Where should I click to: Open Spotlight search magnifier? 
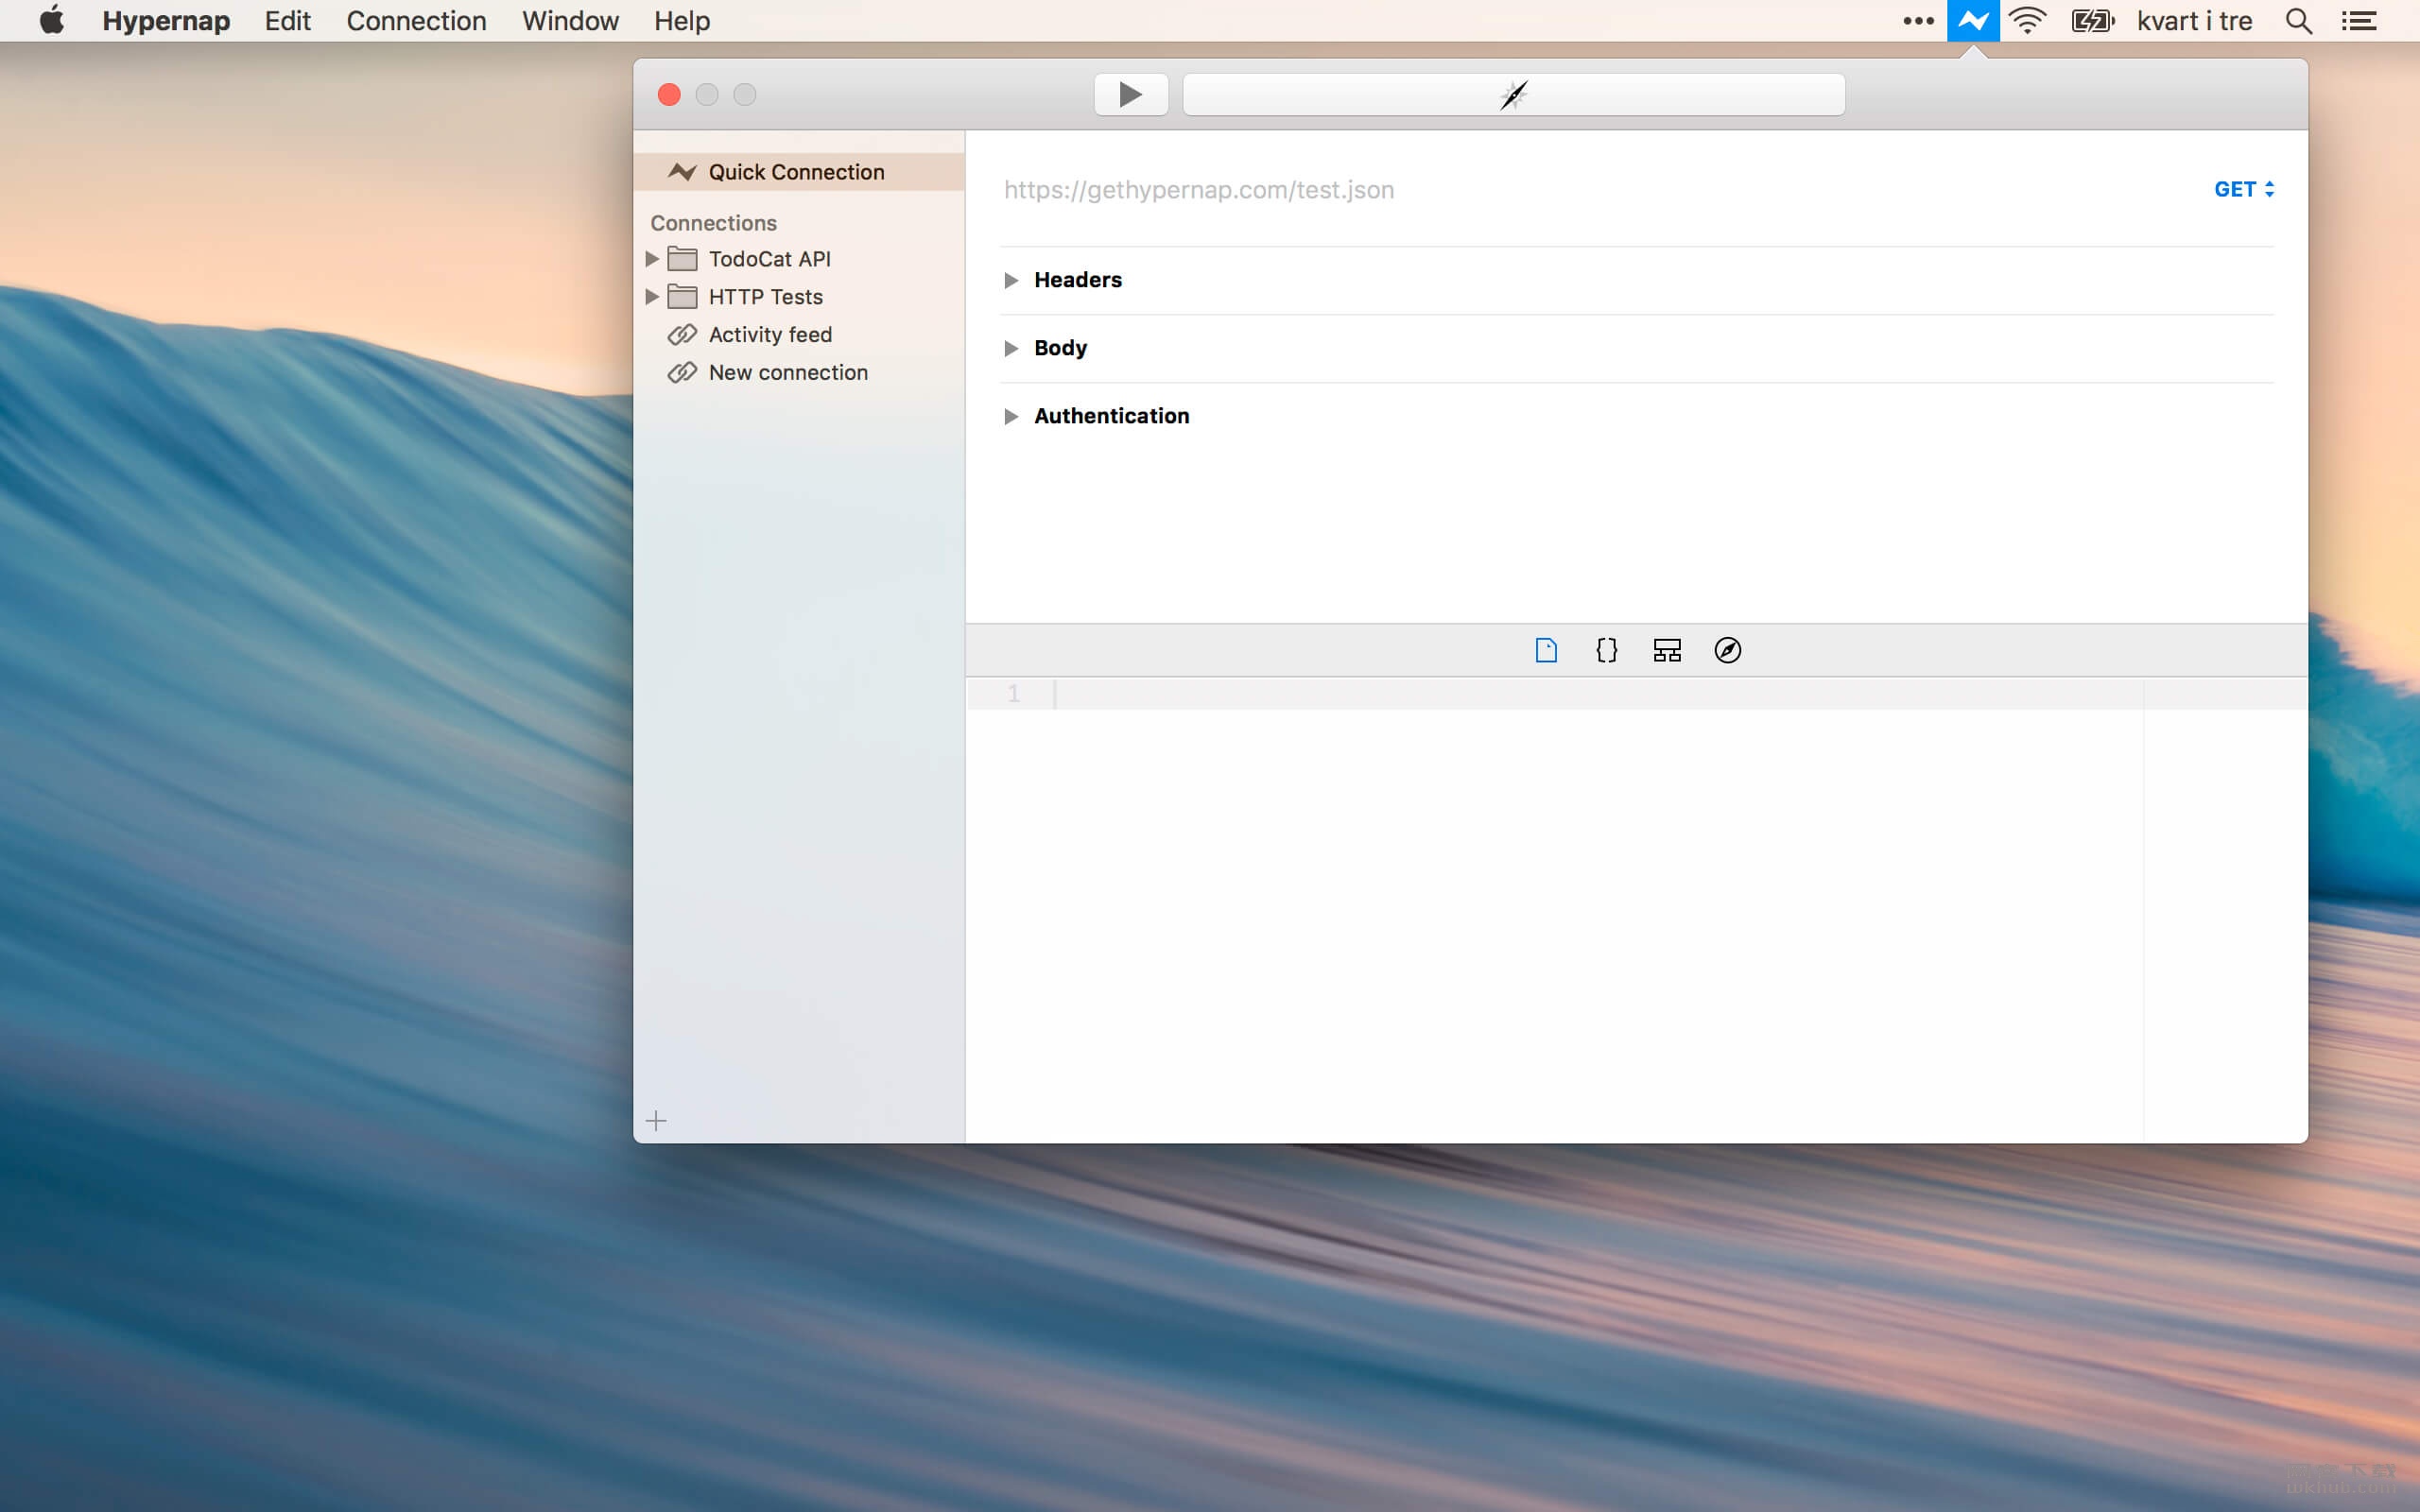[2299, 20]
